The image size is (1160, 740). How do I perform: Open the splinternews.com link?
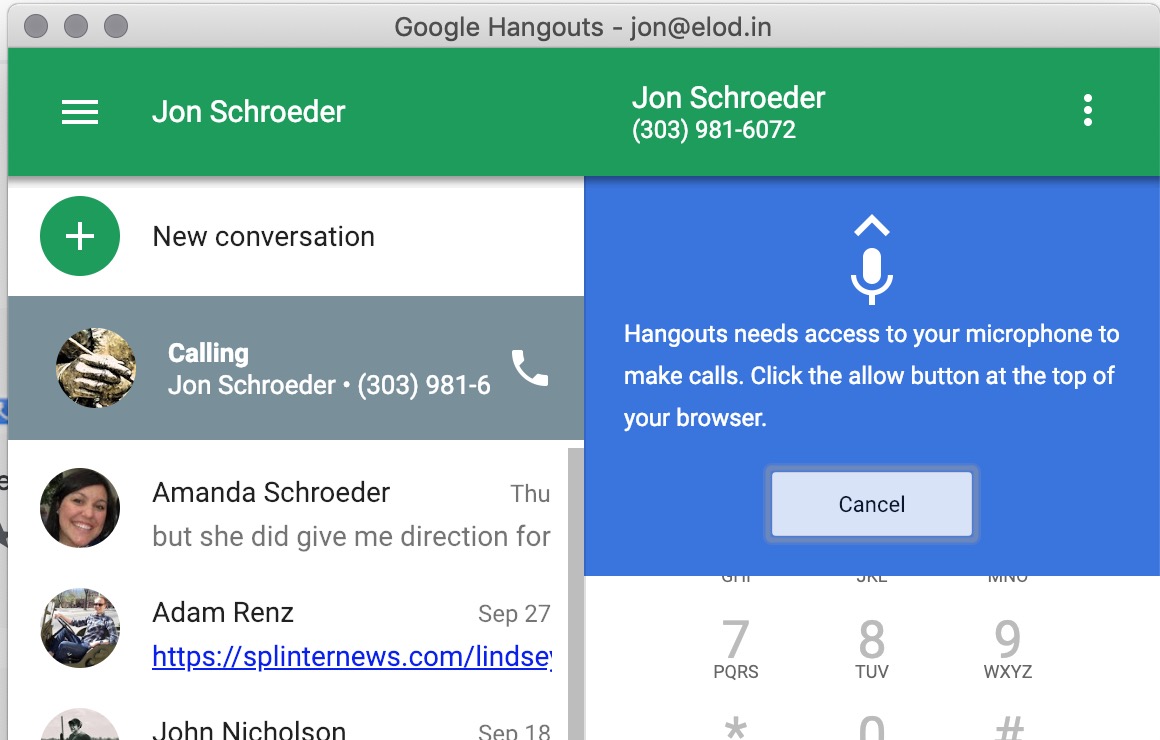352,656
